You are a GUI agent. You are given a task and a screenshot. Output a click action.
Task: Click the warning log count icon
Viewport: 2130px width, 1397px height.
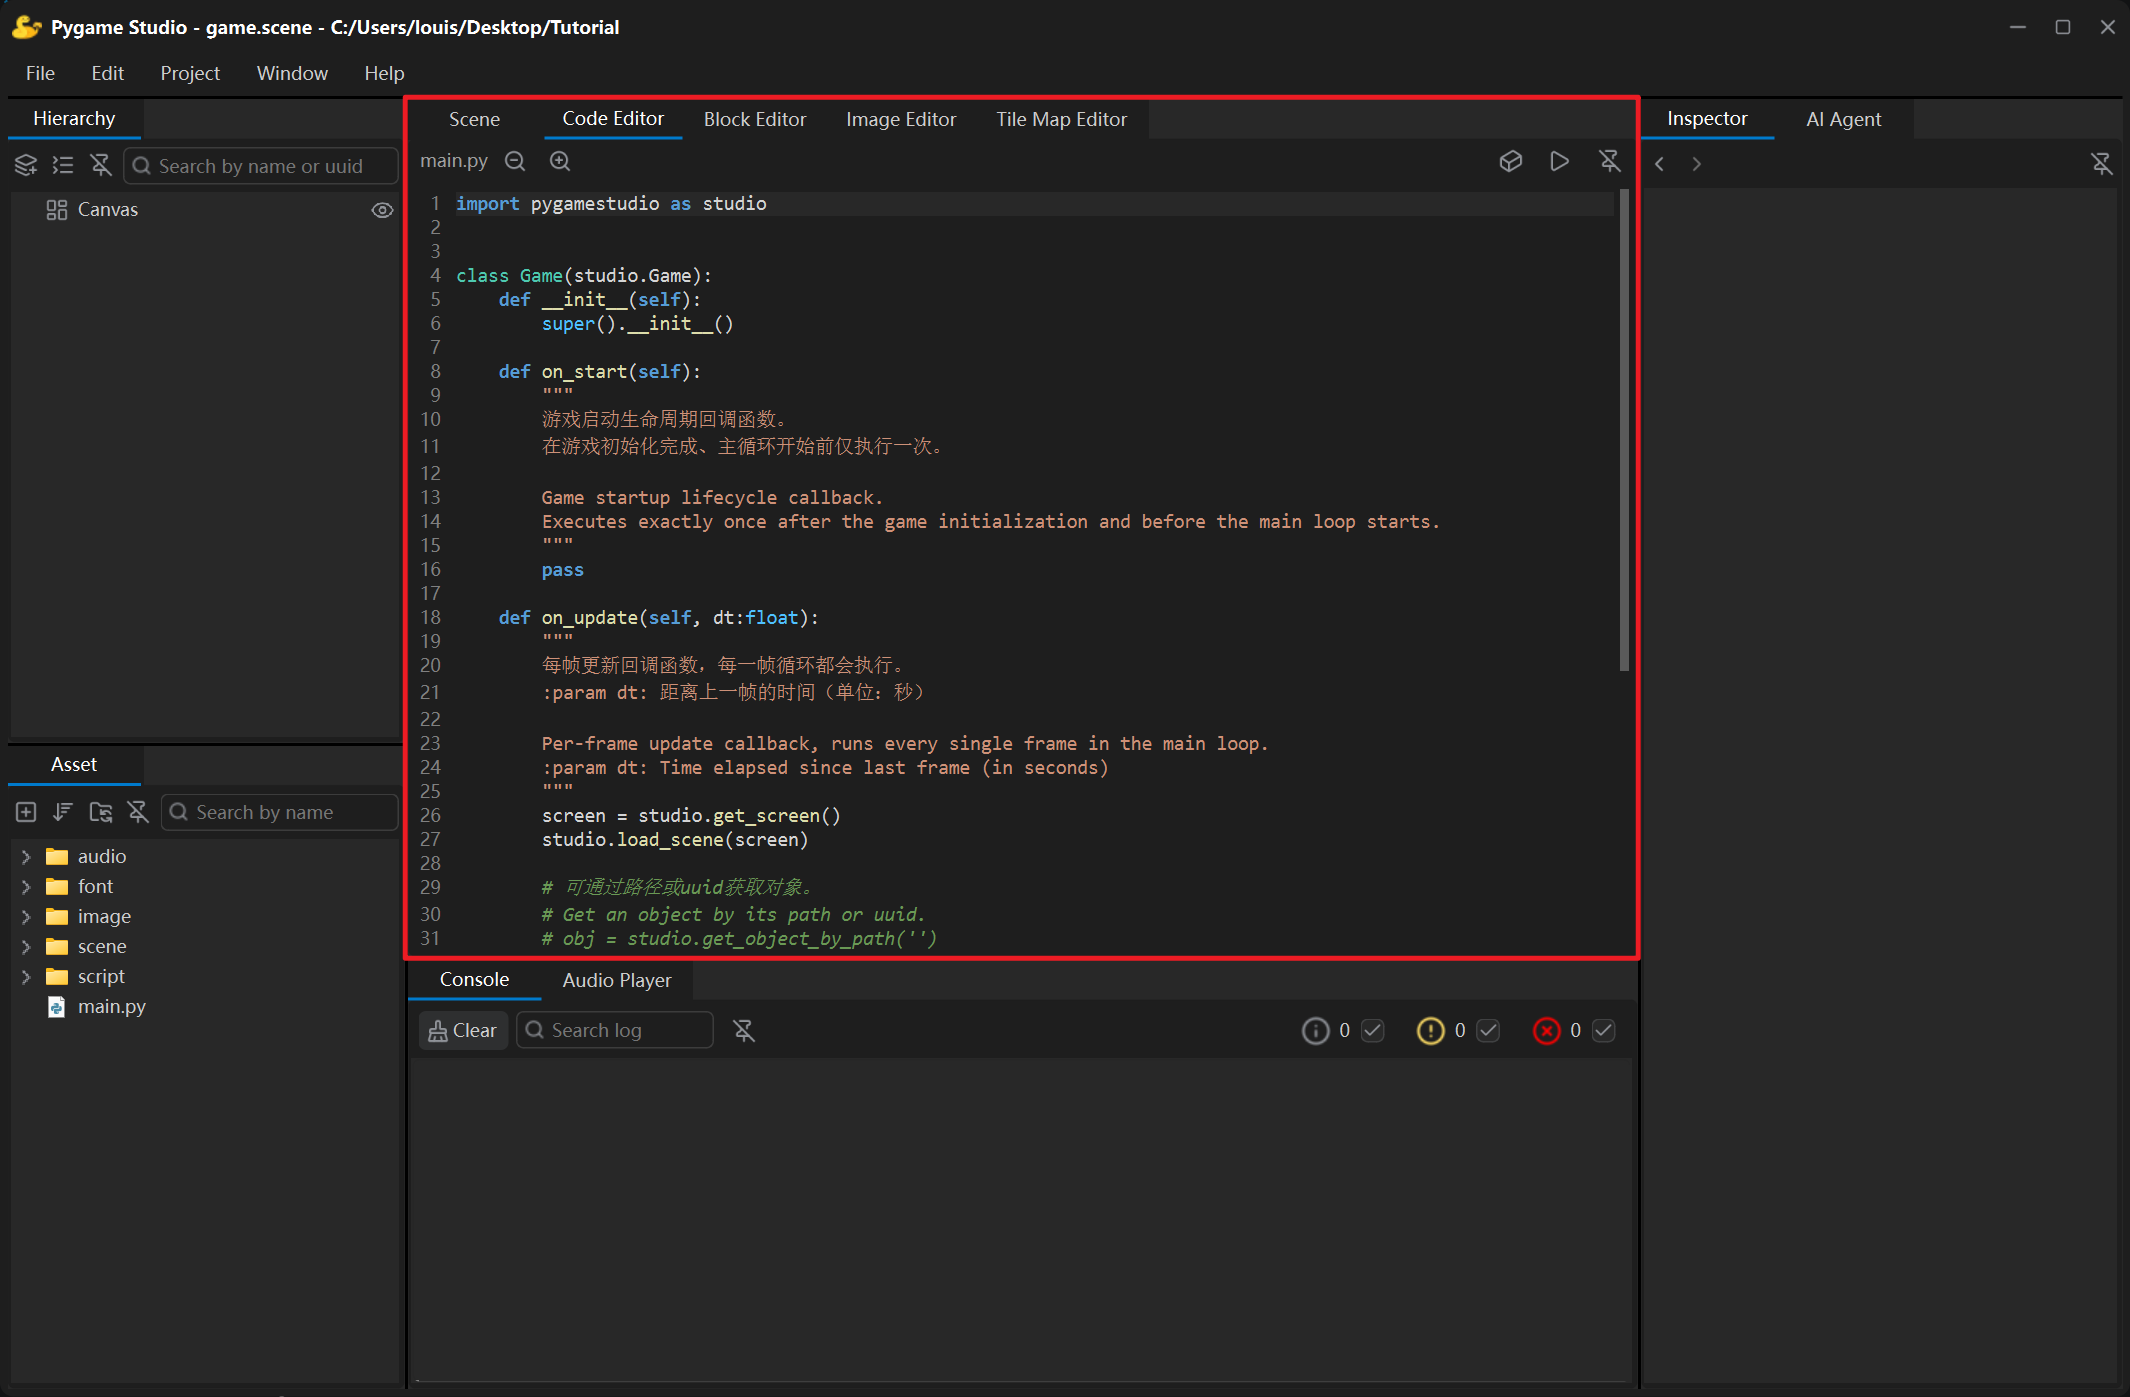(1431, 1030)
